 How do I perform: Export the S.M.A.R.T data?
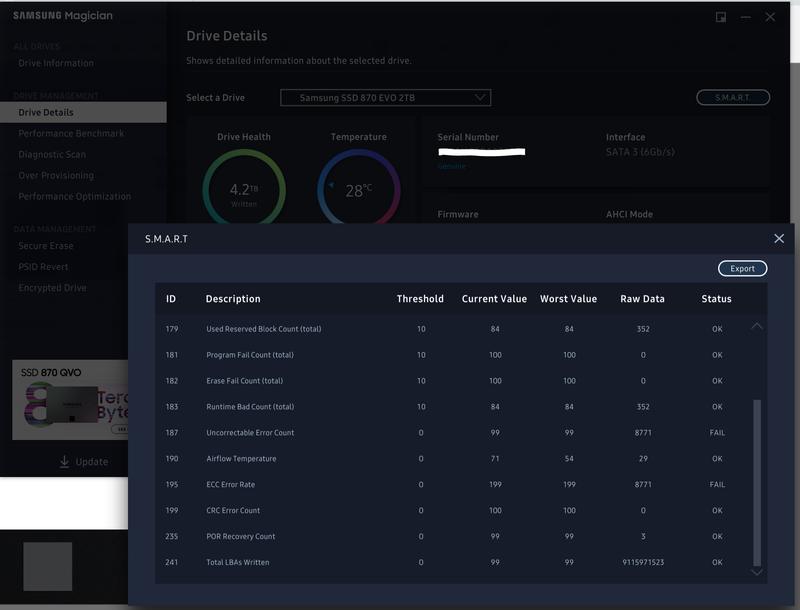tap(742, 268)
